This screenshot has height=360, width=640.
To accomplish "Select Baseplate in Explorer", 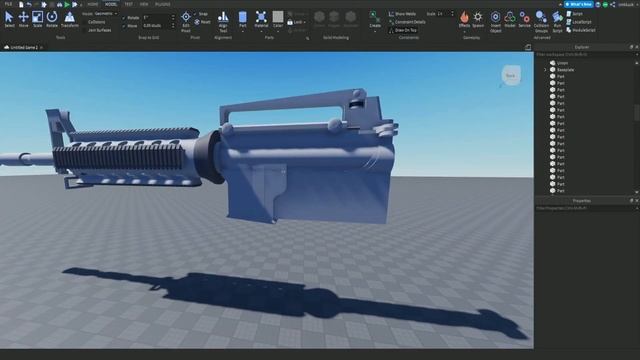I will pos(565,70).
